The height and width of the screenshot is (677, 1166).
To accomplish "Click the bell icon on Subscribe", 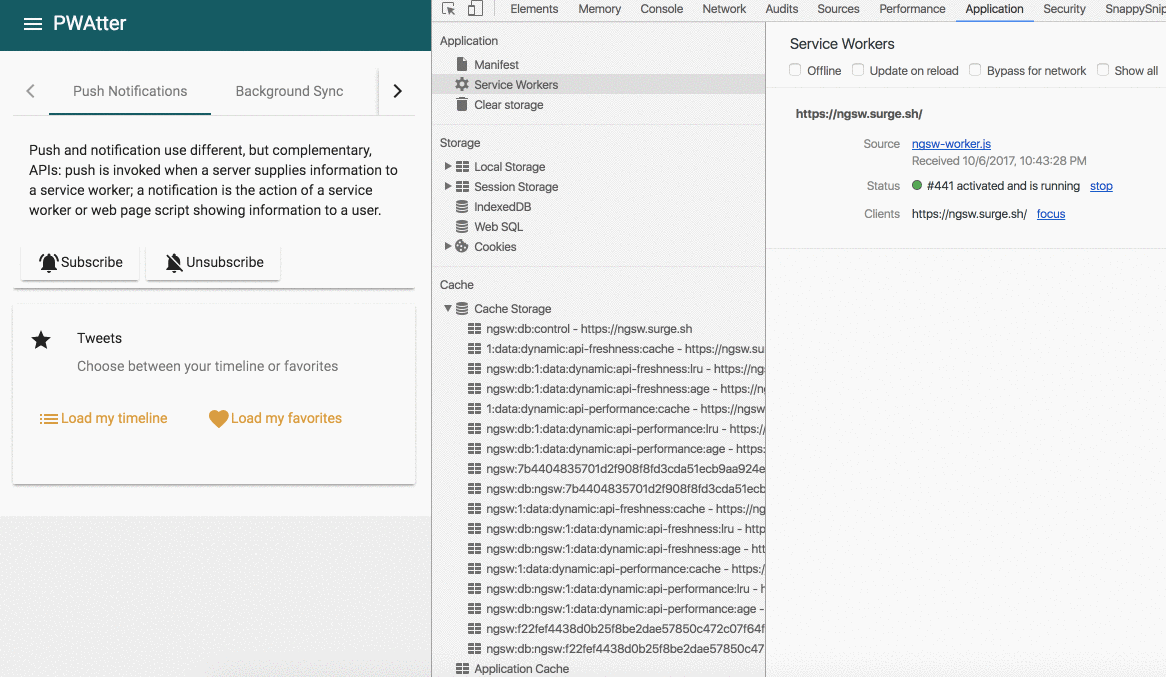I will click(x=48, y=263).
